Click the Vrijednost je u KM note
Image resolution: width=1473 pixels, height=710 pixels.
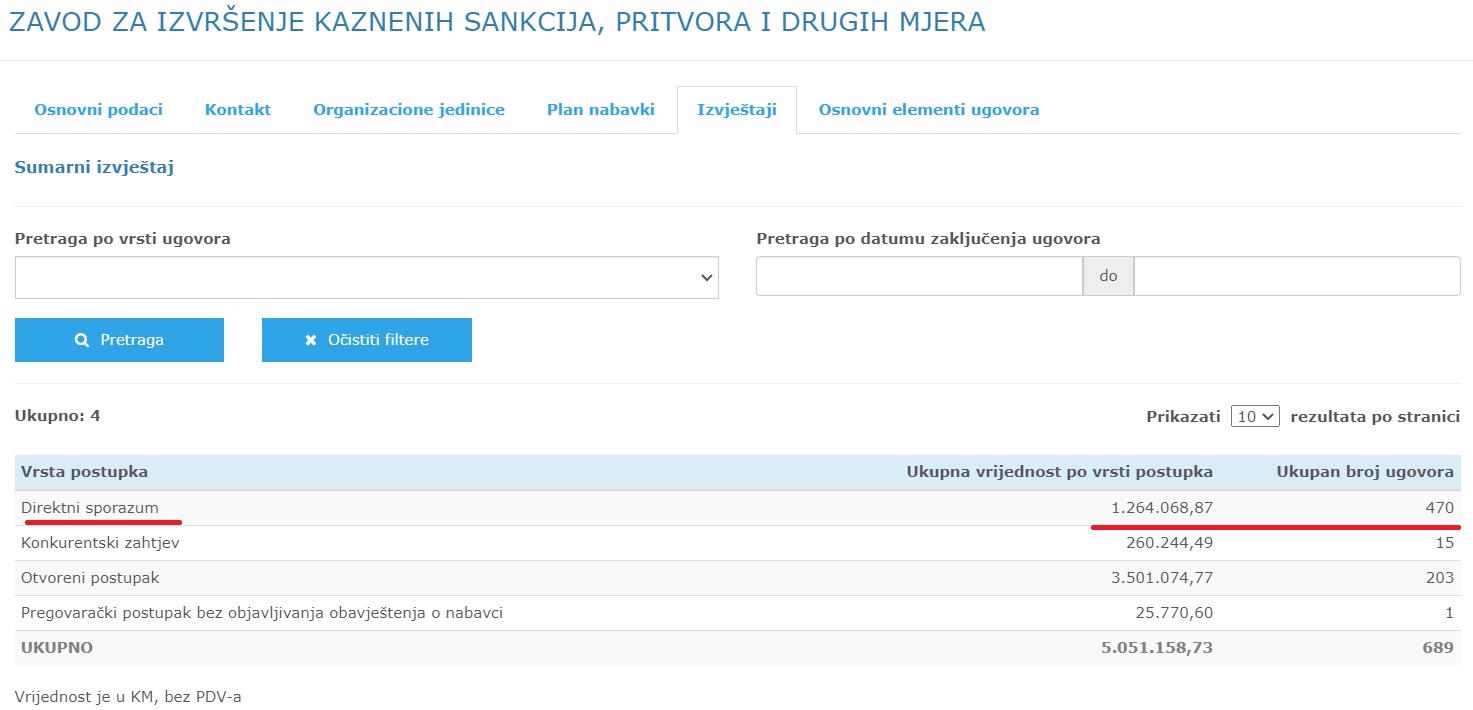(128, 696)
